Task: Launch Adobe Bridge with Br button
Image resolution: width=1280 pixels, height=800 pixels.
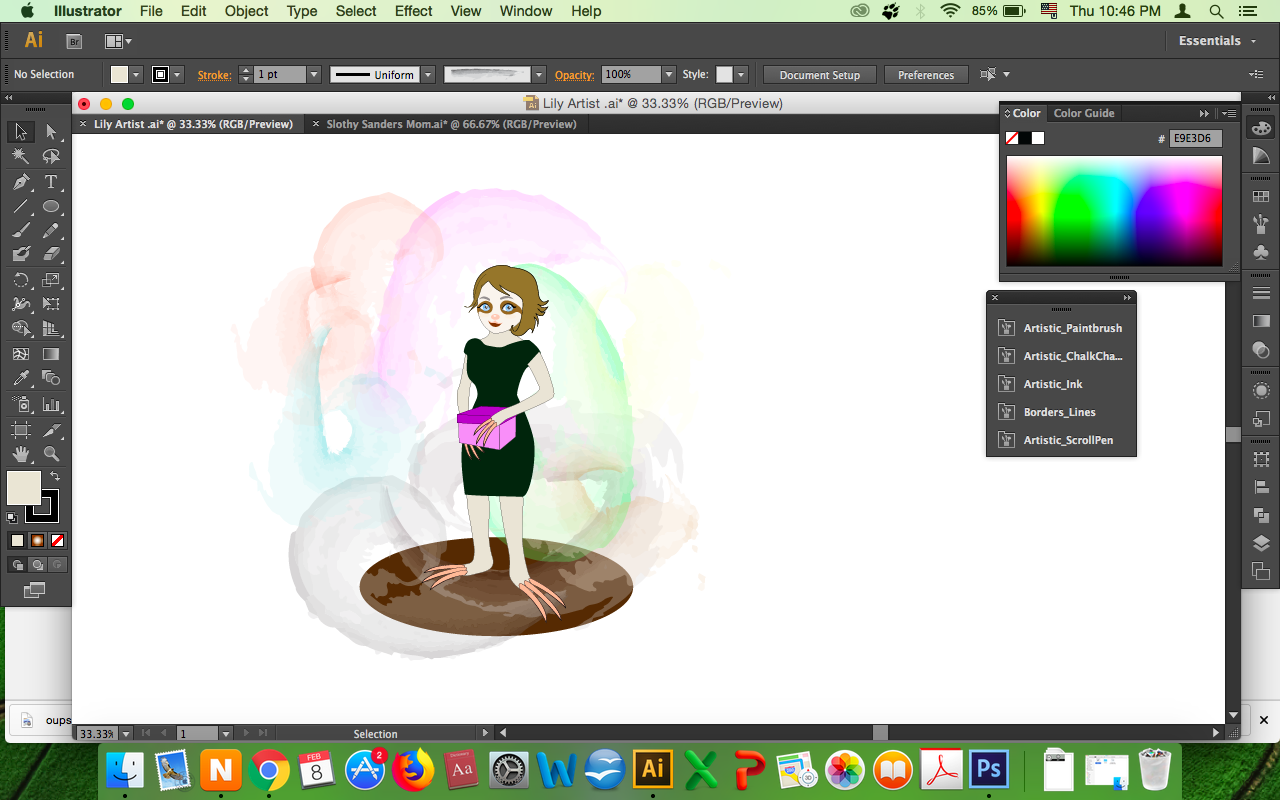Action: pos(73,41)
